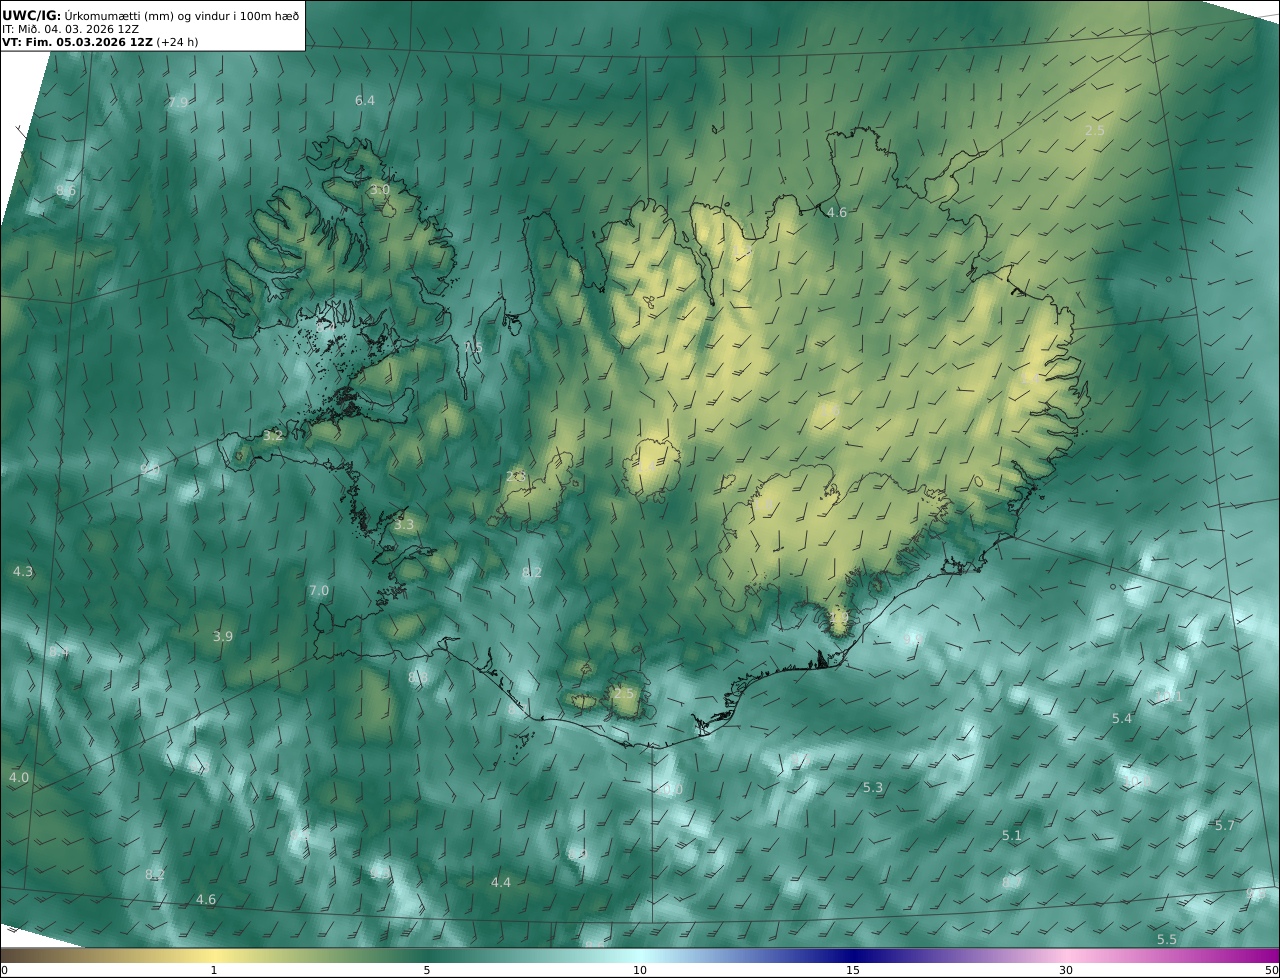Click the 4.3 value label
Screen dimensions: 1280x978
23,572
